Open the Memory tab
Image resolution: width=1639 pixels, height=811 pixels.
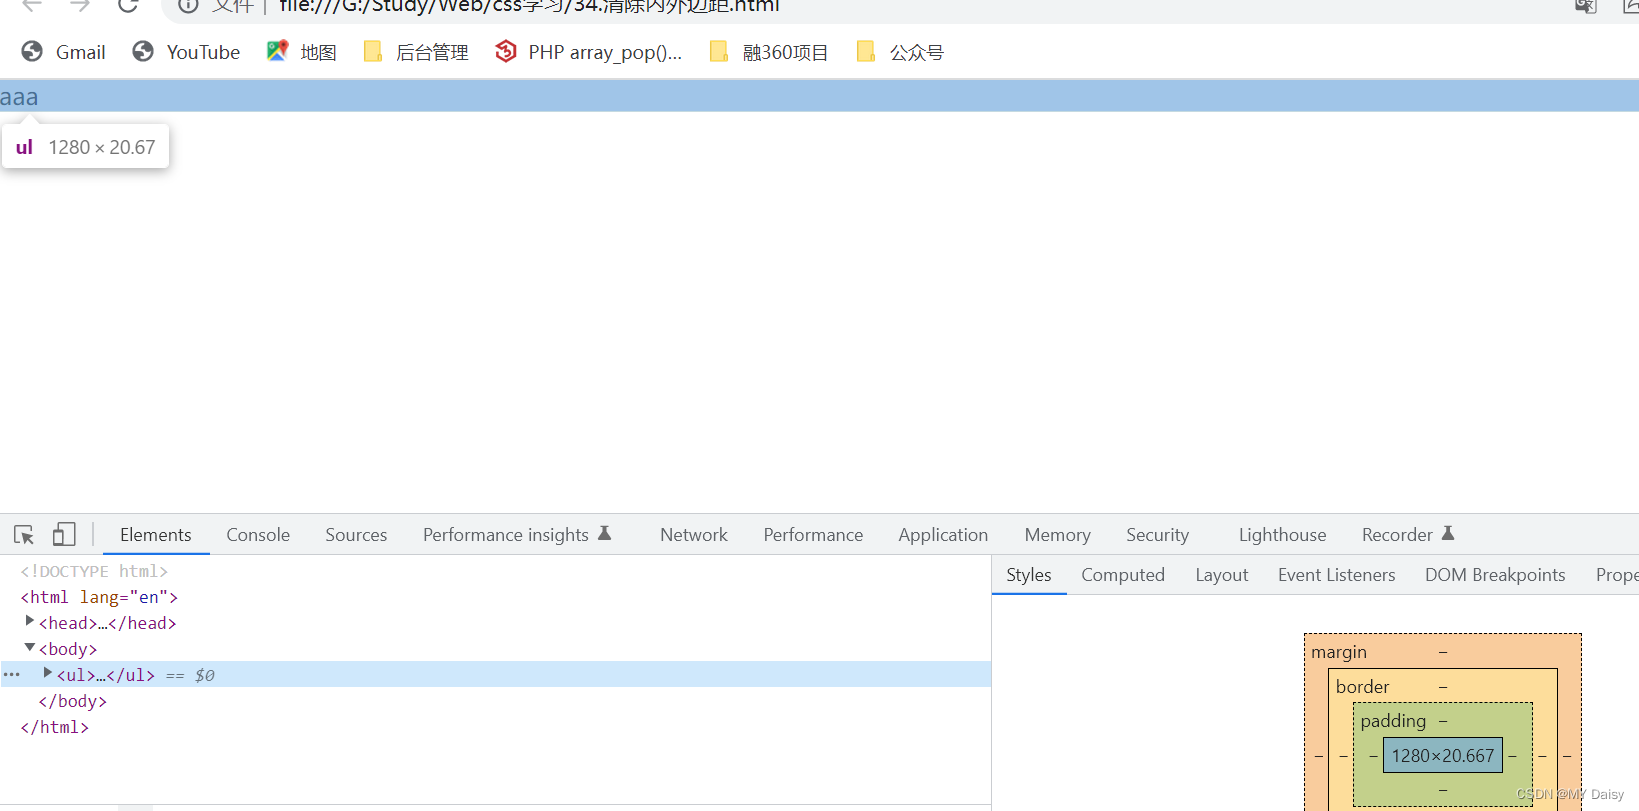pos(1057,535)
